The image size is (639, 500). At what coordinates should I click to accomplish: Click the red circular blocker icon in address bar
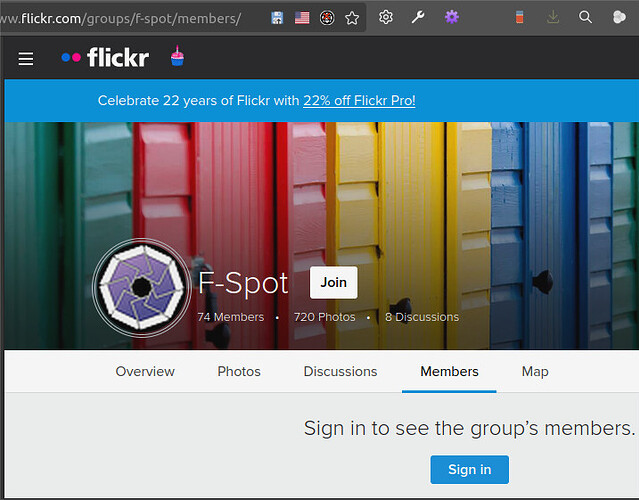[x=327, y=18]
